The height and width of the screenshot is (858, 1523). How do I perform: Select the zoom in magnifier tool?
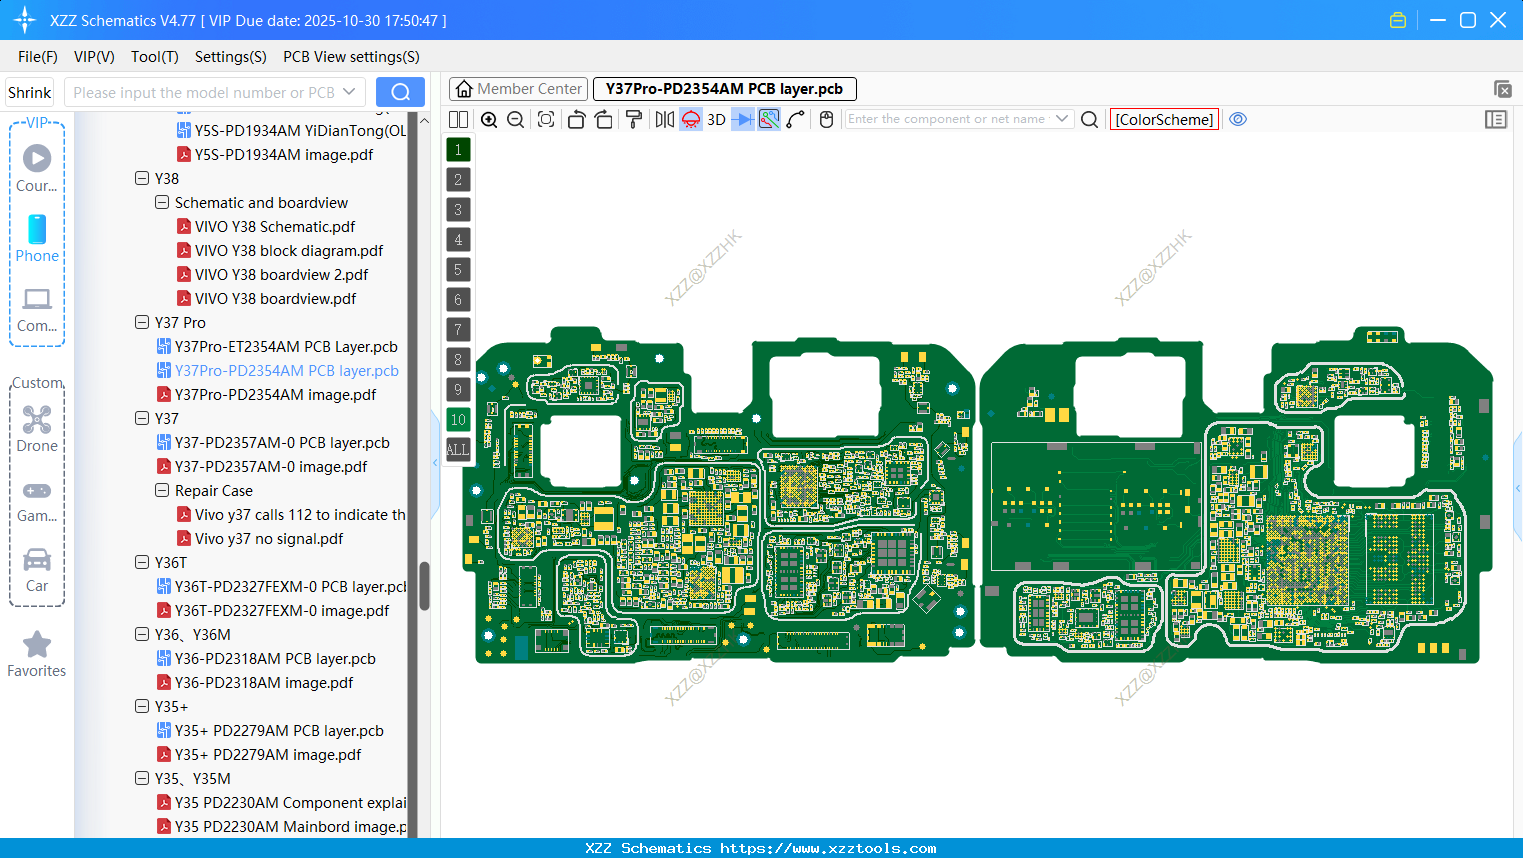coord(489,119)
